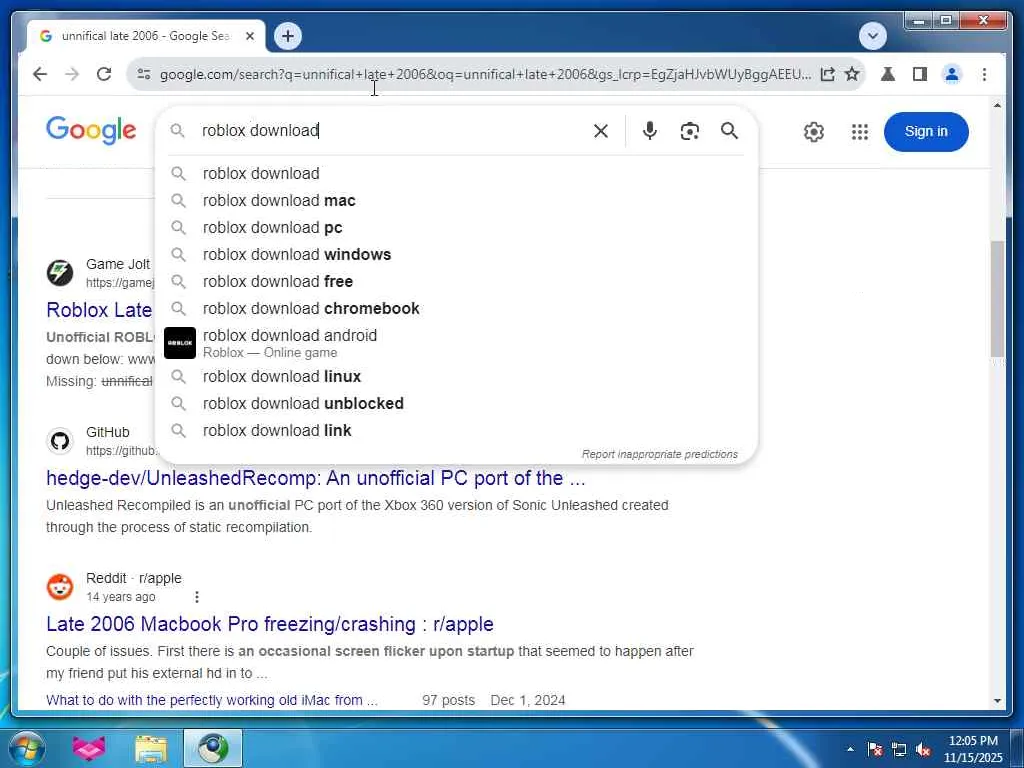Expand the tab search dropdown arrow
The image size is (1024, 768).
click(873, 36)
